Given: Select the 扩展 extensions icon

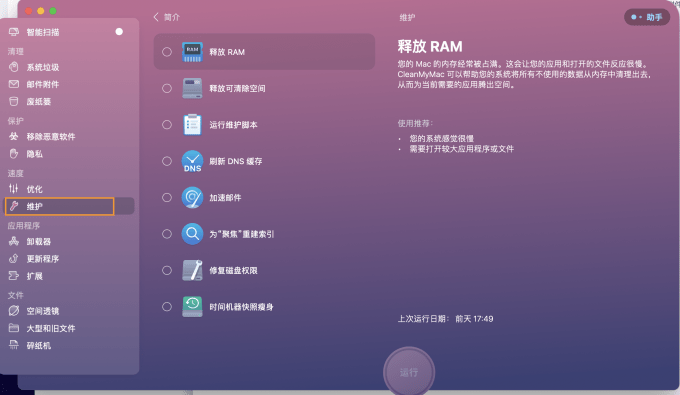Looking at the screenshot, I should [x=14, y=275].
